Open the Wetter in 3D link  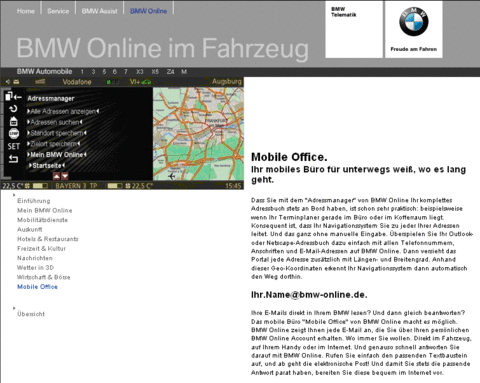tap(35, 268)
